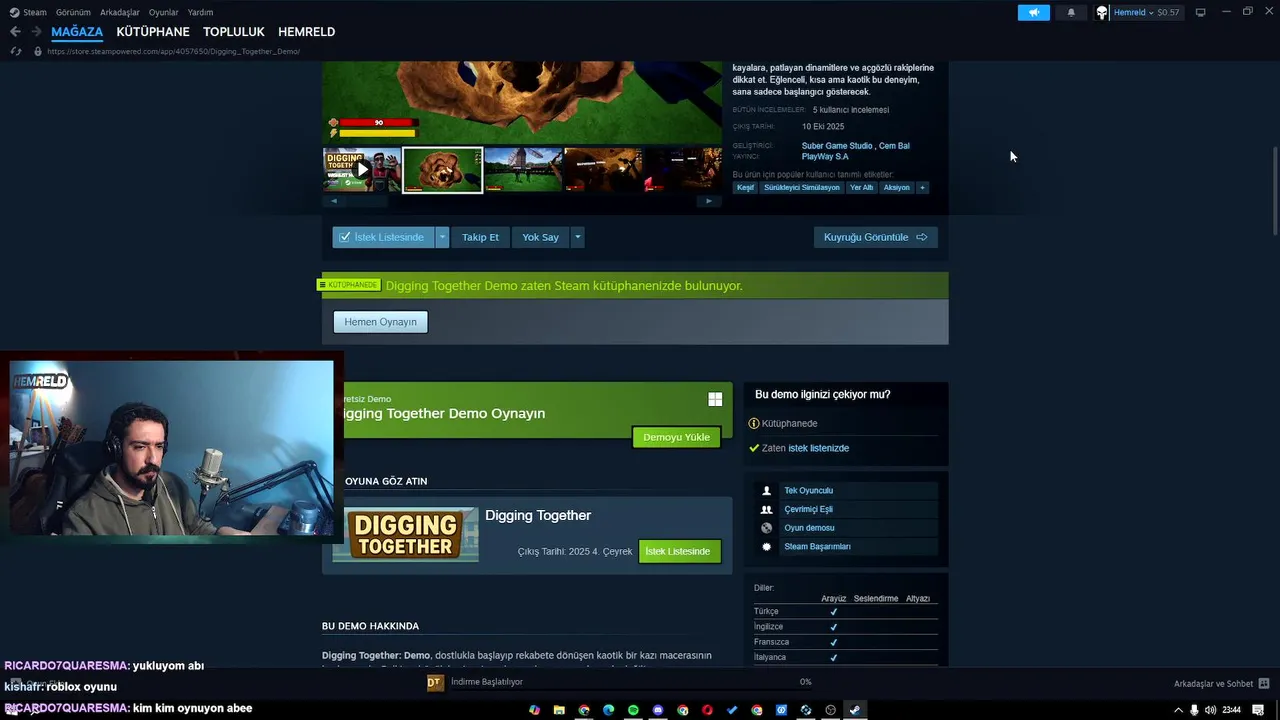
Task: Open the Çevrimiçi Eşli category link
Action: pyautogui.click(x=808, y=509)
